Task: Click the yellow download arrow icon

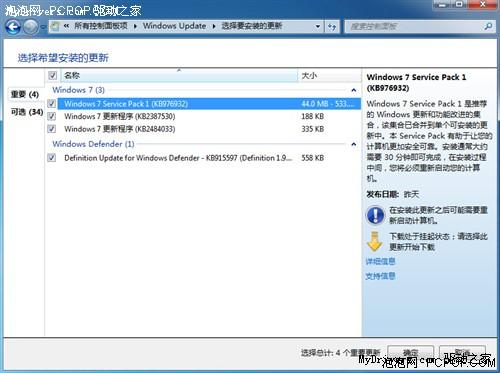Action: pyautogui.click(x=374, y=241)
